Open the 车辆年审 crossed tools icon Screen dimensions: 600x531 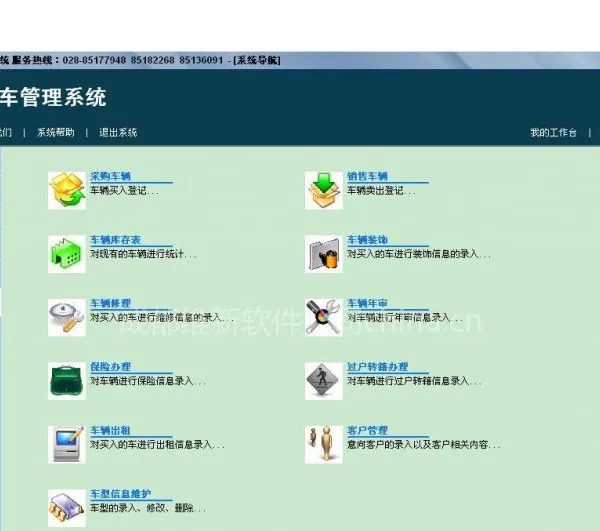324,317
